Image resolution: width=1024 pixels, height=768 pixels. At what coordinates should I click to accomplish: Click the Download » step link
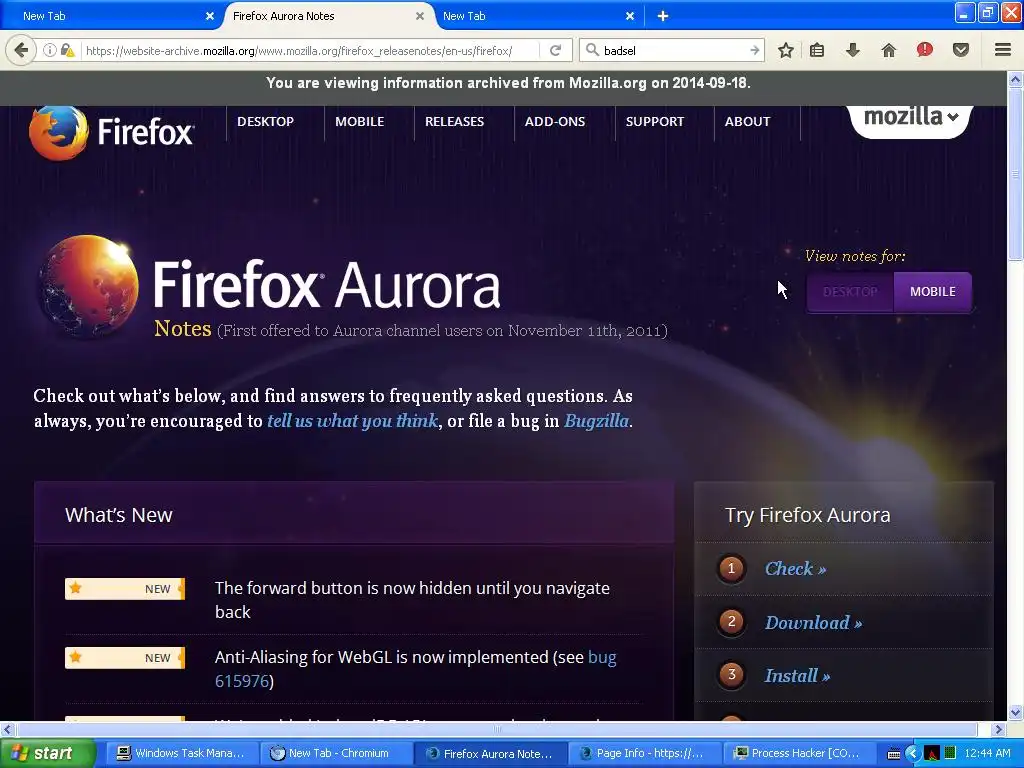click(813, 622)
